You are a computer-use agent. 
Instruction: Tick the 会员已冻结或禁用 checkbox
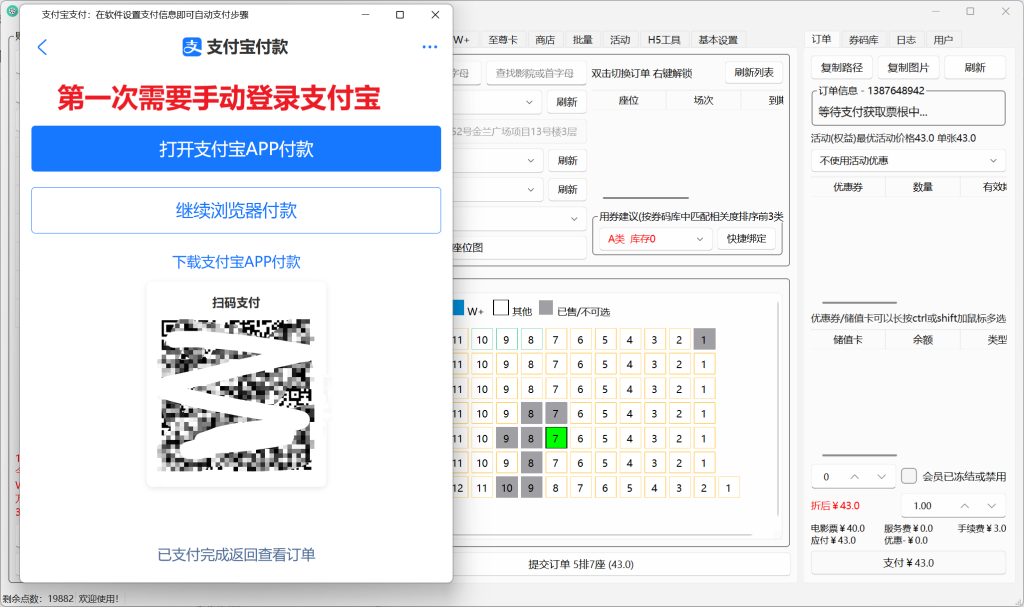pos(908,476)
